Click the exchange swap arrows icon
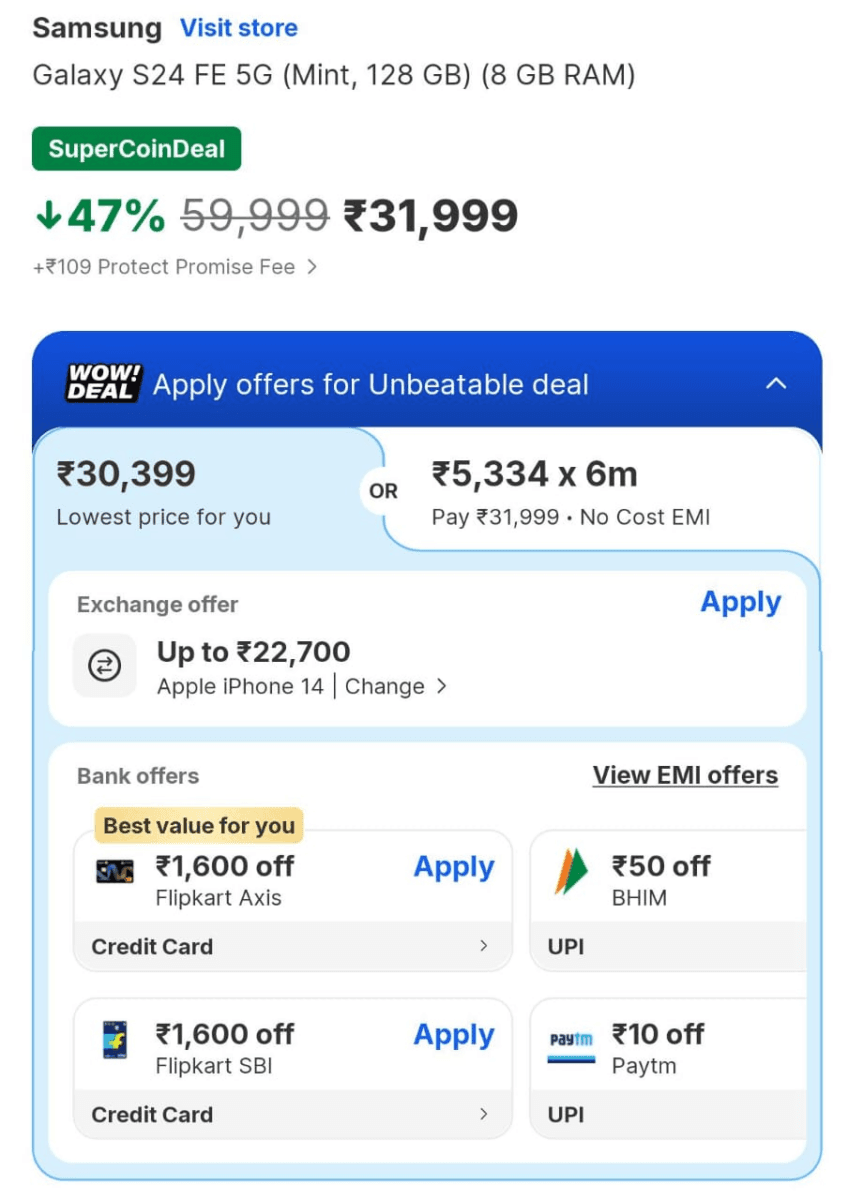This screenshot has height=1200, width=848. pyautogui.click(x=105, y=665)
